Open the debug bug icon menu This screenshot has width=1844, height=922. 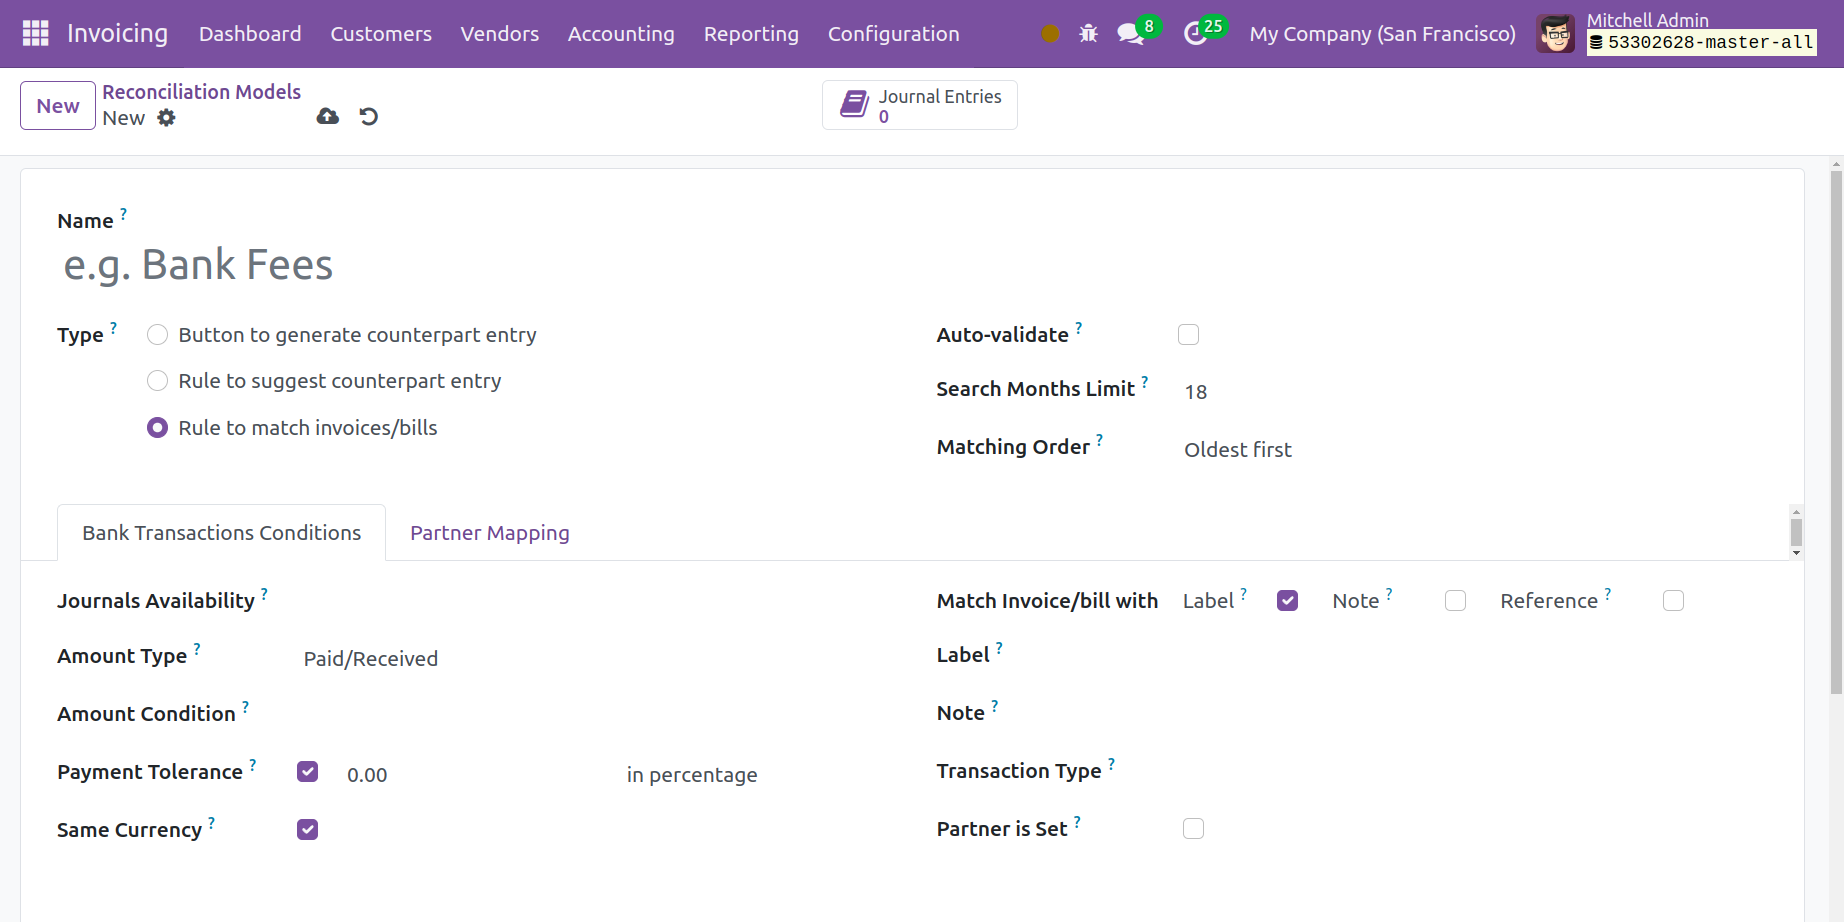(x=1088, y=34)
